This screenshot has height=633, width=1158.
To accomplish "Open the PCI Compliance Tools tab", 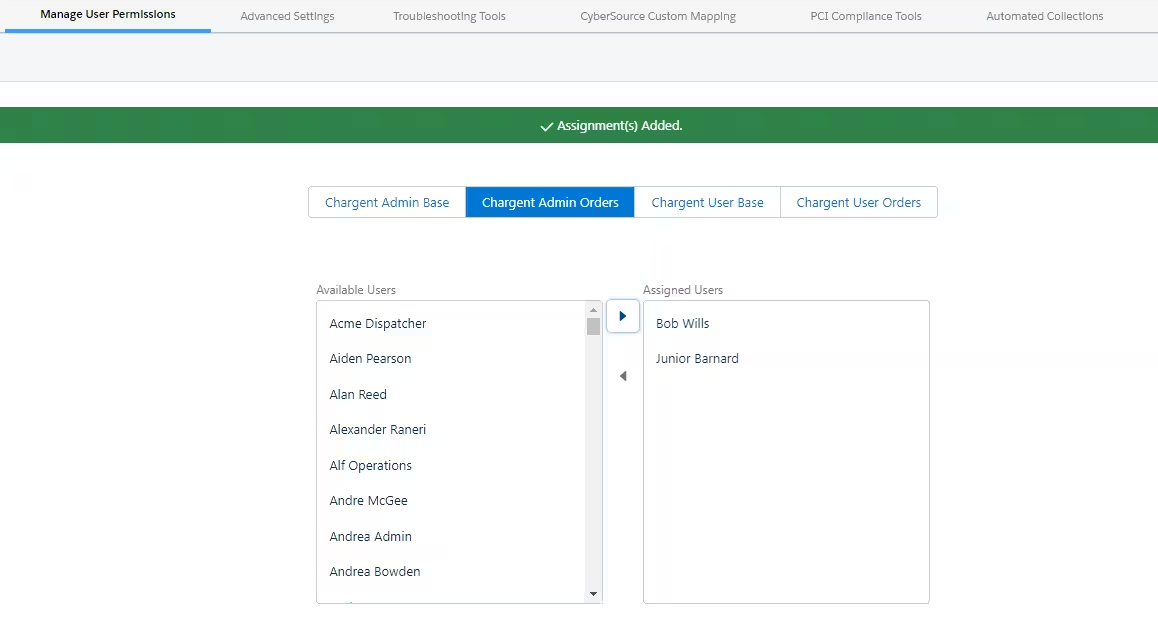I will (866, 16).
